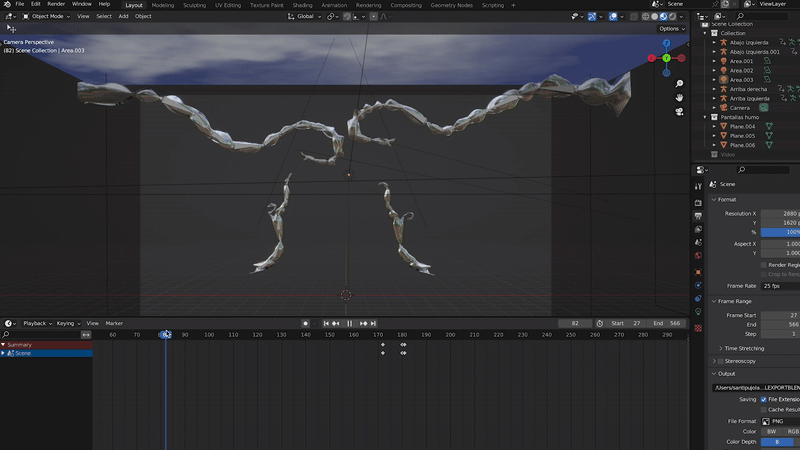
Task: Open the Texture properties tab
Action: tap(698, 329)
